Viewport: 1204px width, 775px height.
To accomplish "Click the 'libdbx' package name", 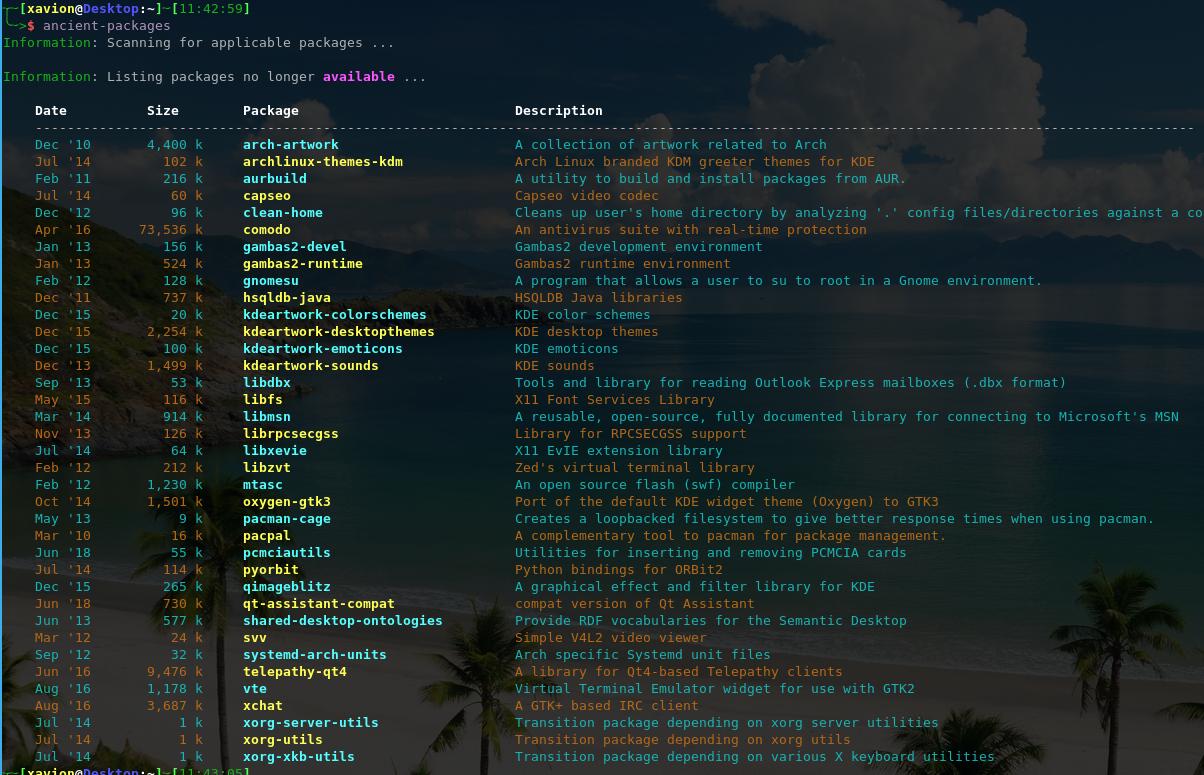I will (267, 382).
